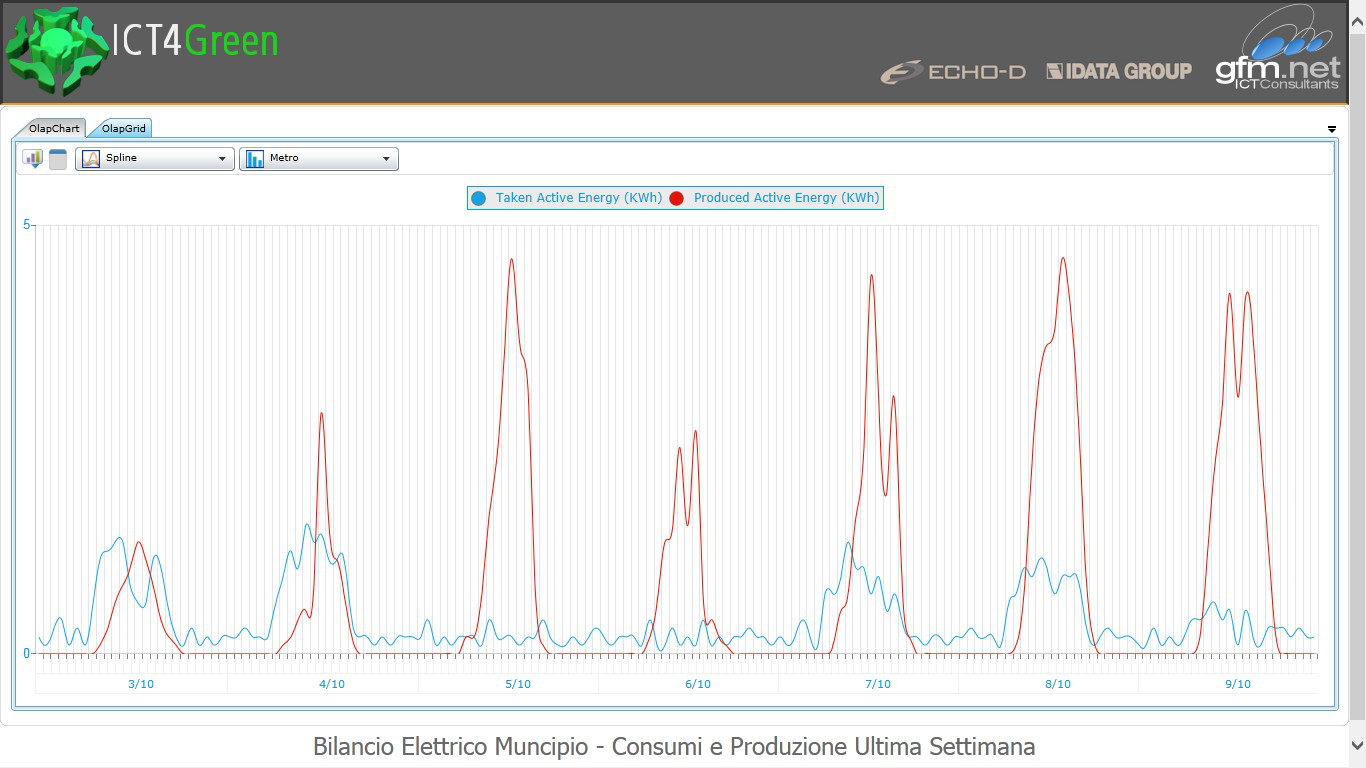Expand the tab list dropdown arrow at right
The image size is (1366, 768).
tap(1331, 129)
